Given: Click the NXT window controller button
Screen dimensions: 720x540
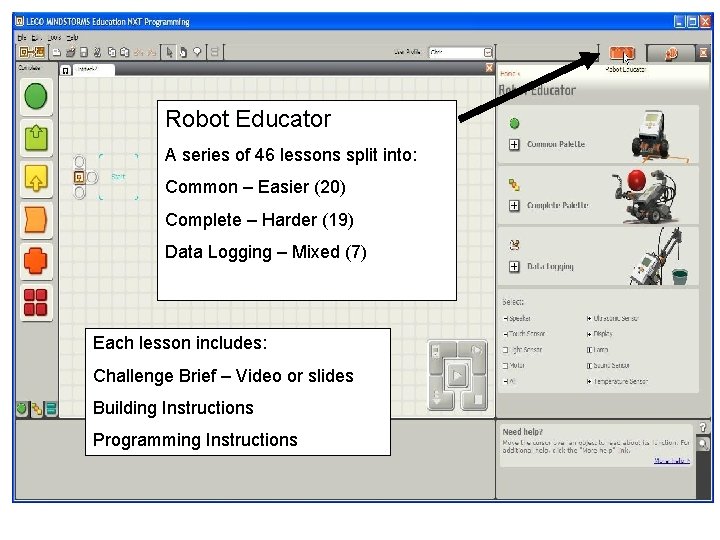Looking at the screenshot, I should (x=436, y=351).
